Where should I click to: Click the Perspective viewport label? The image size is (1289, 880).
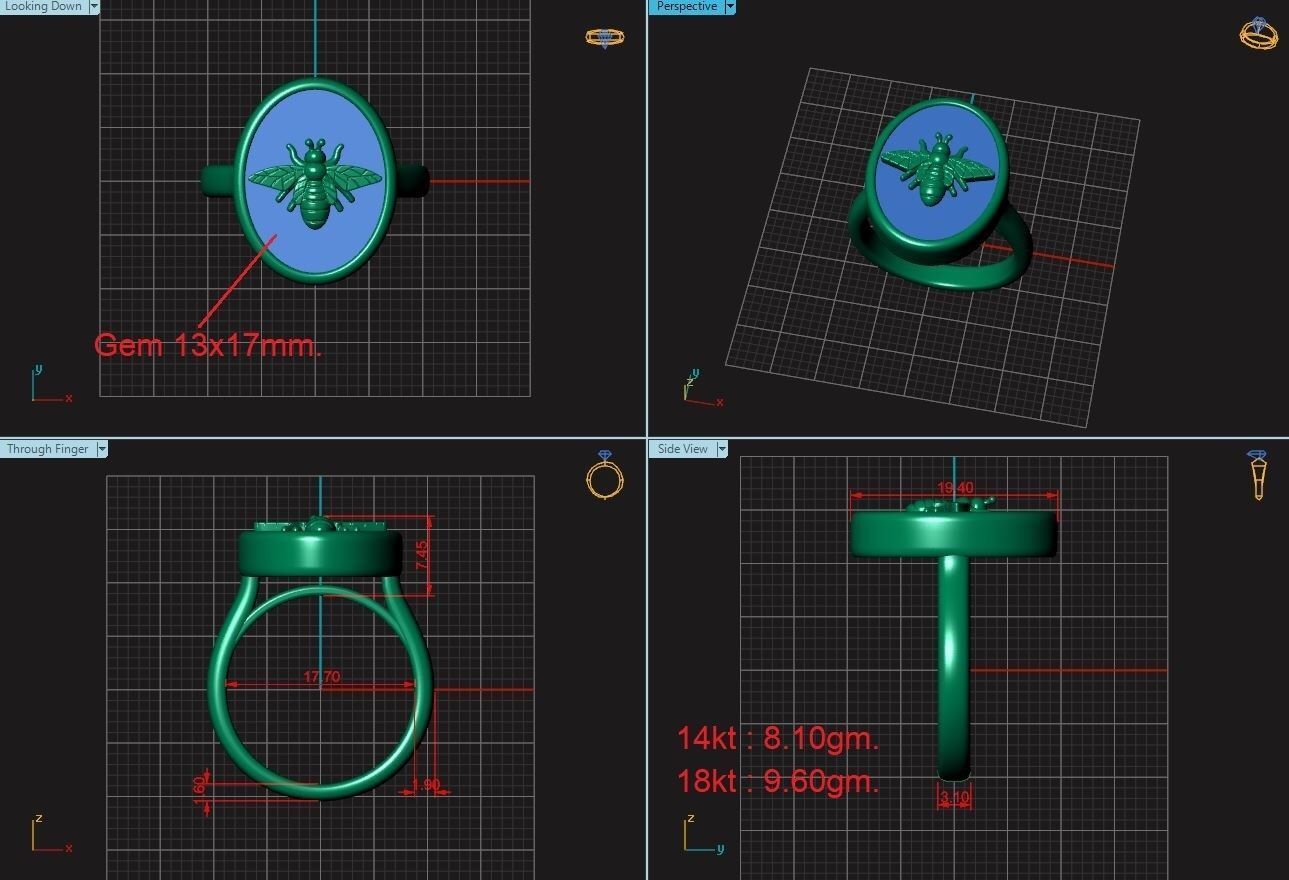(686, 6)
